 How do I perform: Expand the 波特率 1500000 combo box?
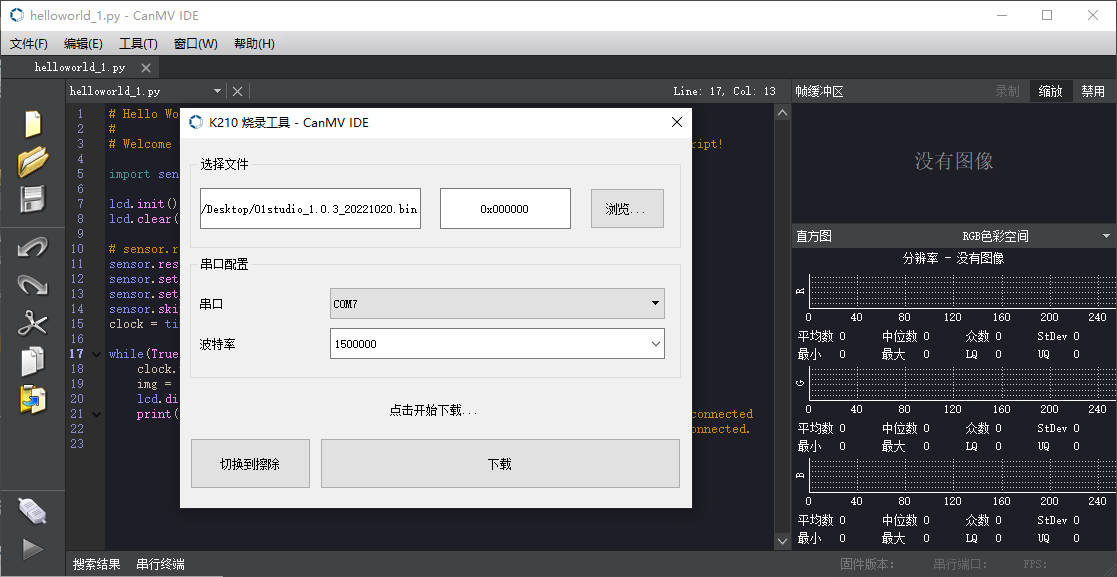[x=497, y=343]
